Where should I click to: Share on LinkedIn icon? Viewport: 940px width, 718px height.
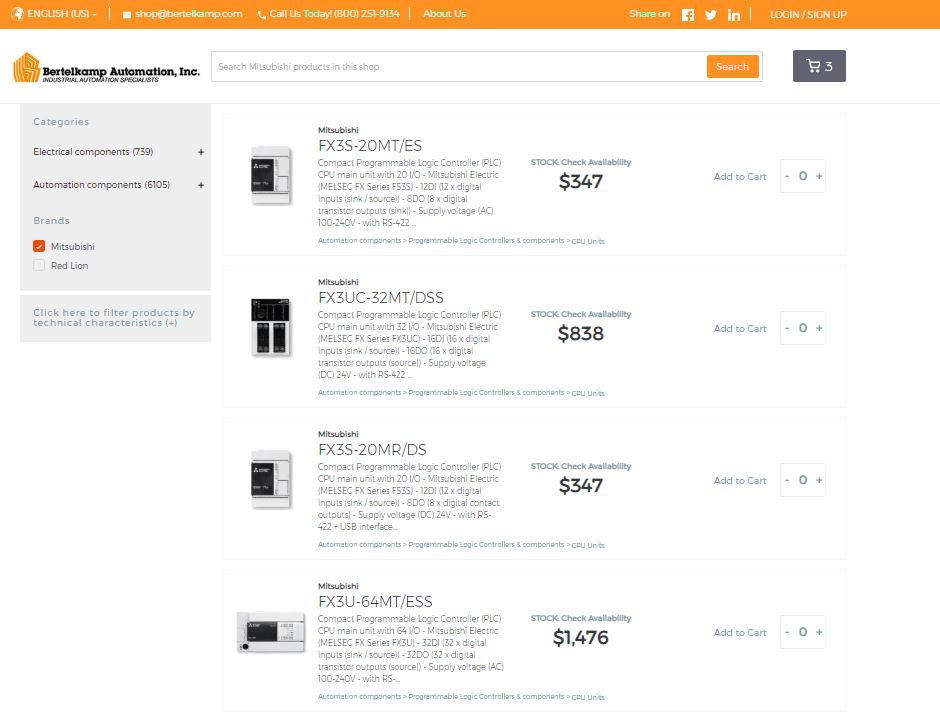[x=734, y=14]
